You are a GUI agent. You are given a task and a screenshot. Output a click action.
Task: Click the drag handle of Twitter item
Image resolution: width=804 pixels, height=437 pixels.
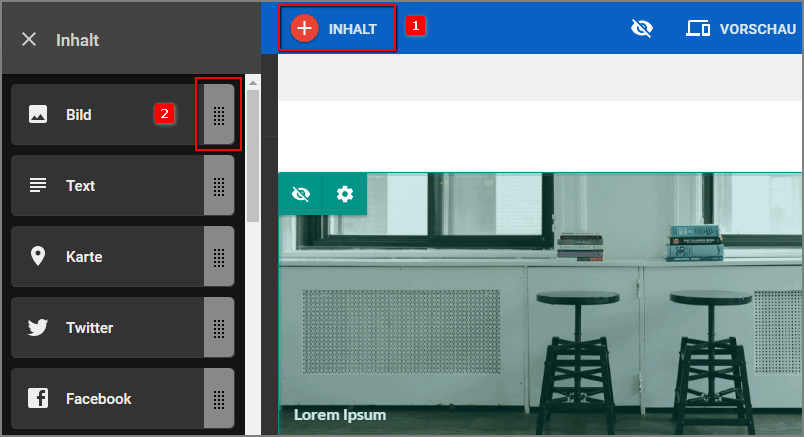(x=219, y=327)
